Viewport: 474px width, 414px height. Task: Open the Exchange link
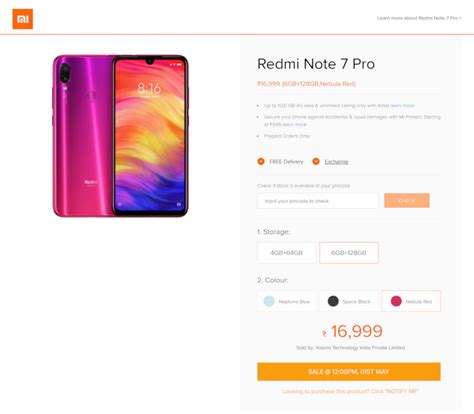[336, 162]
